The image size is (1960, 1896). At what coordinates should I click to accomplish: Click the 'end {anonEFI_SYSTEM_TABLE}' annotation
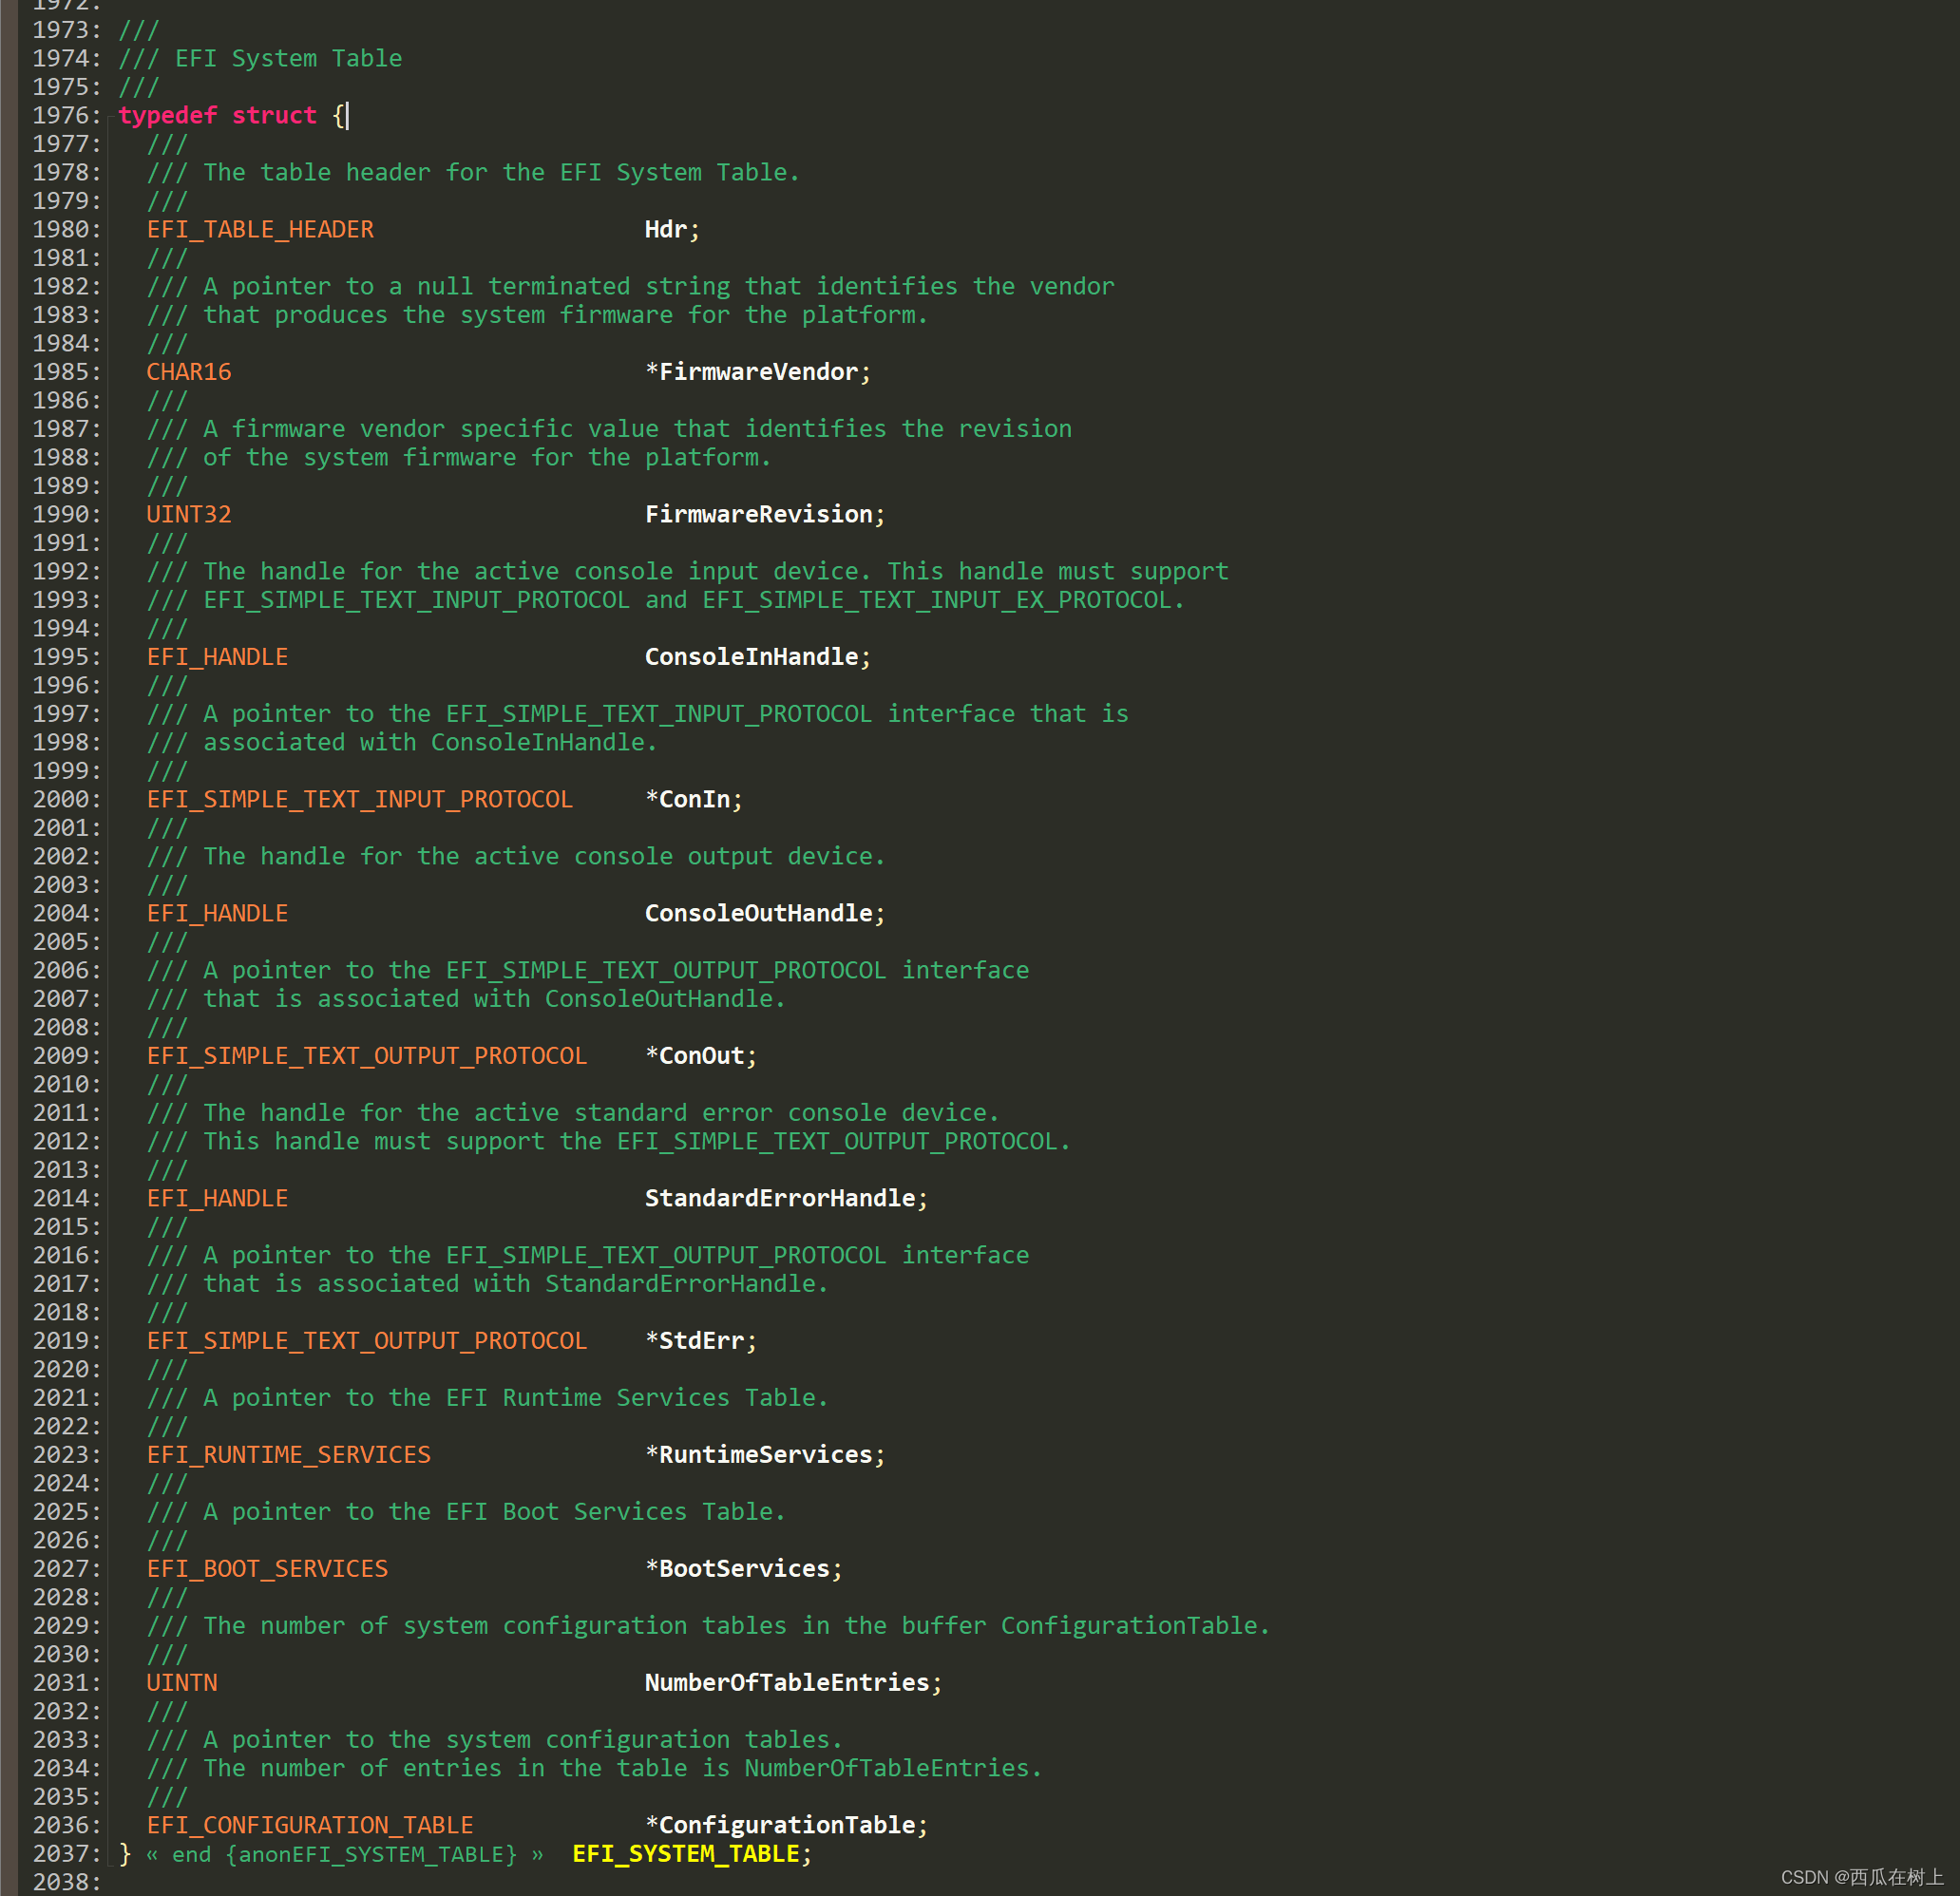coord(344,1855)
